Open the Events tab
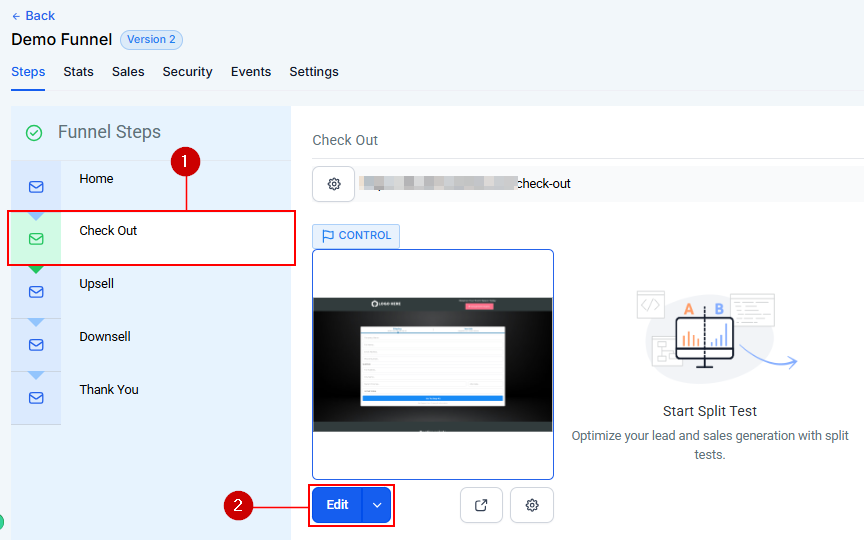Screen dimensions: 864x540 251,72
